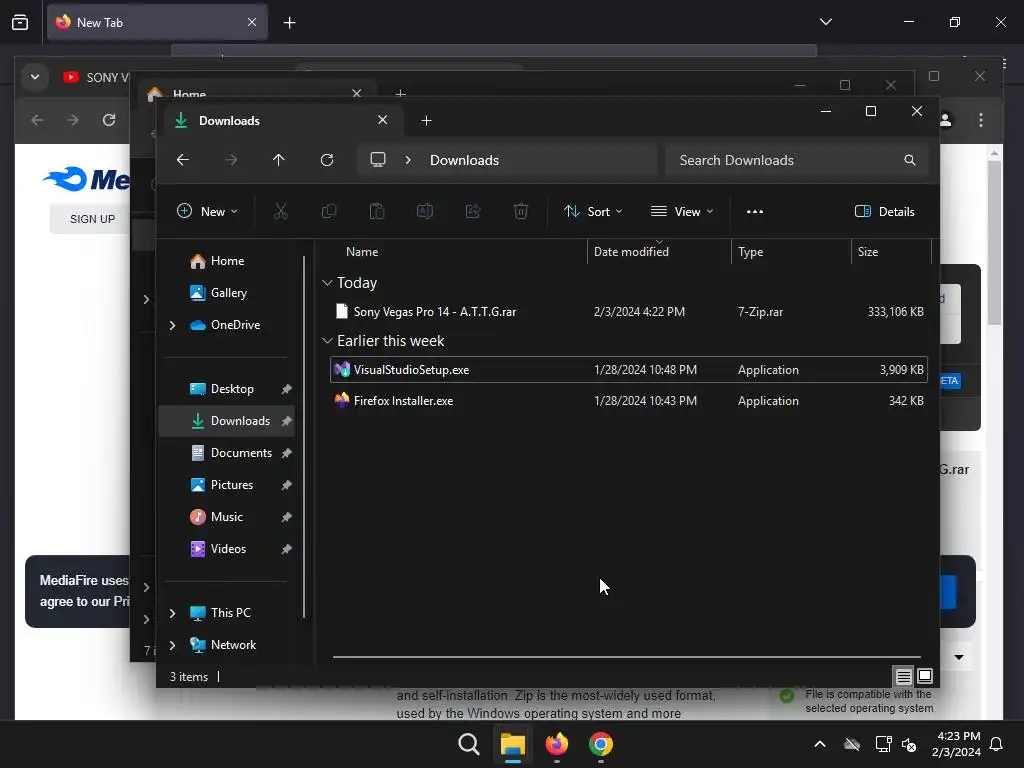Open Videos in navigation pane
Image resolution: width=1024 pixels, height=768 pixels.
(x=226, y=549)
